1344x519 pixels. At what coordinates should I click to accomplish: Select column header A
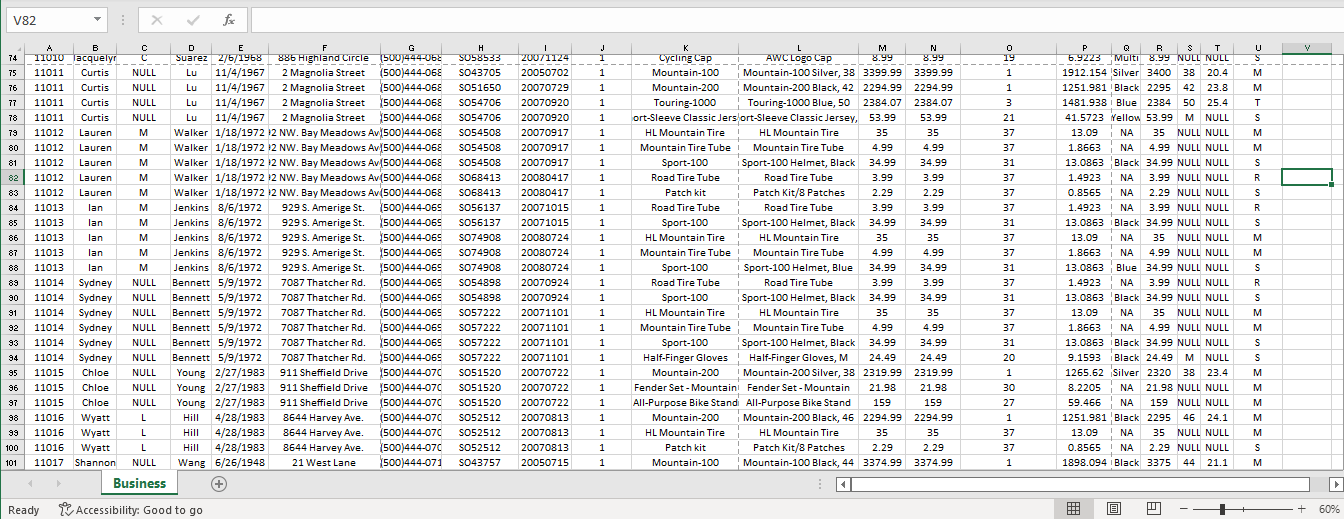coord(49,48)
